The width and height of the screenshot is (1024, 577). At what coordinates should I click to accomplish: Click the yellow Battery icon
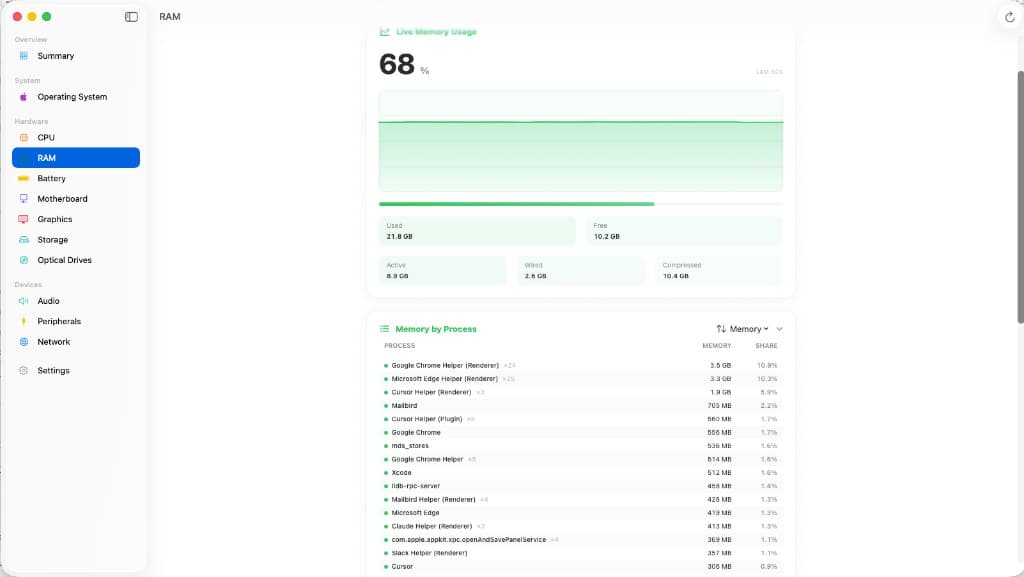(24, 178)
